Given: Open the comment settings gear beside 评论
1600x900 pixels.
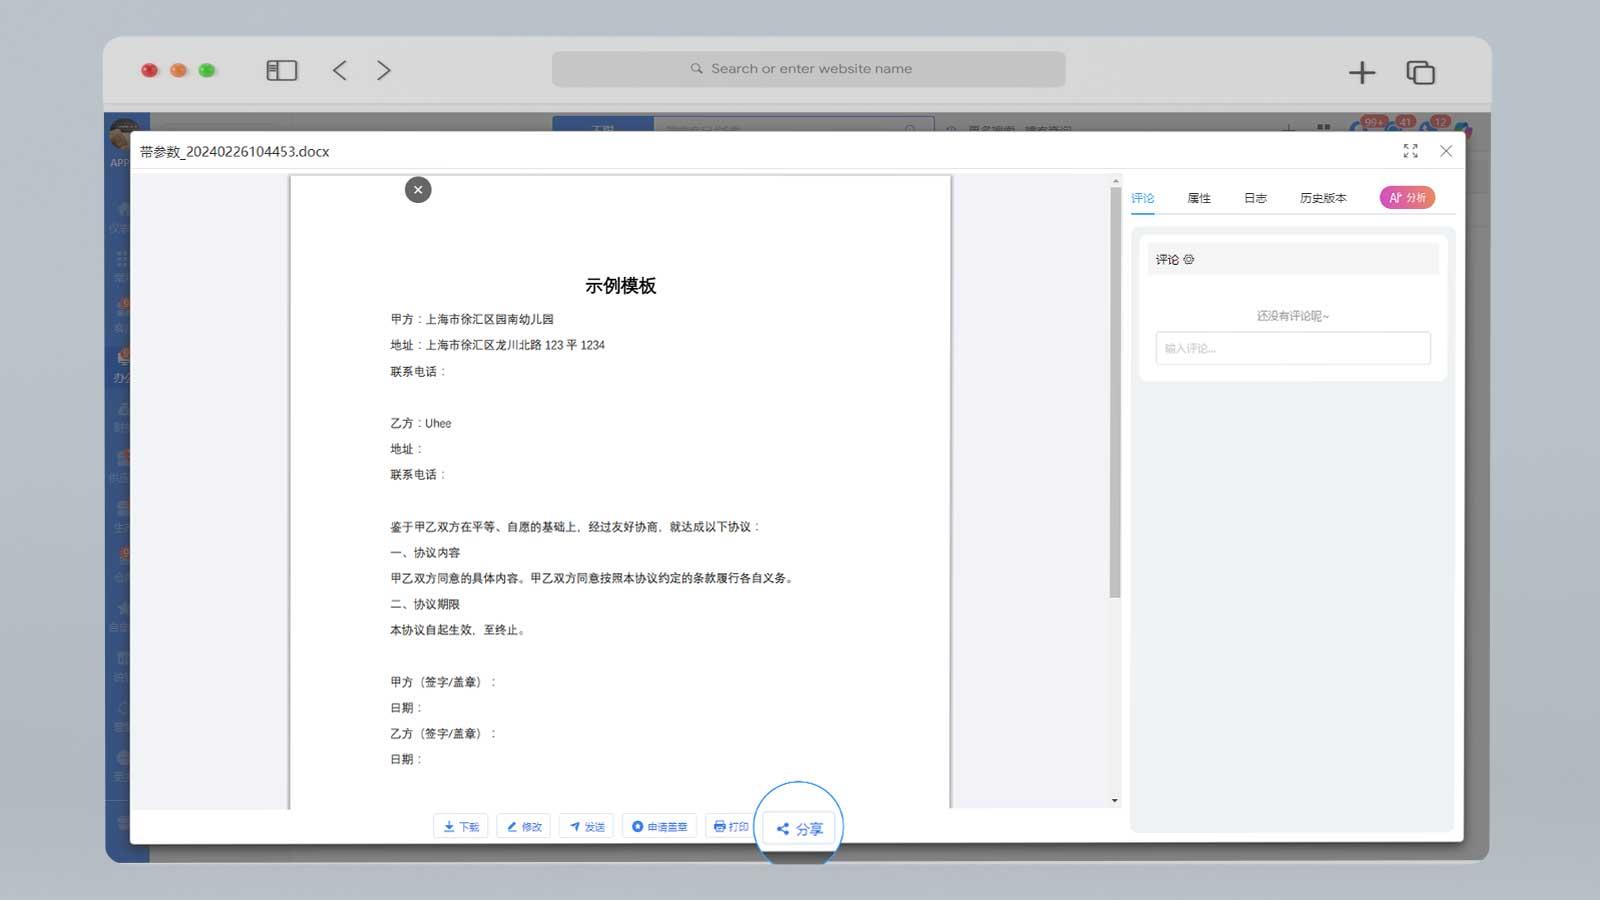Looking at the screenshot, I should coord(1188,259).
